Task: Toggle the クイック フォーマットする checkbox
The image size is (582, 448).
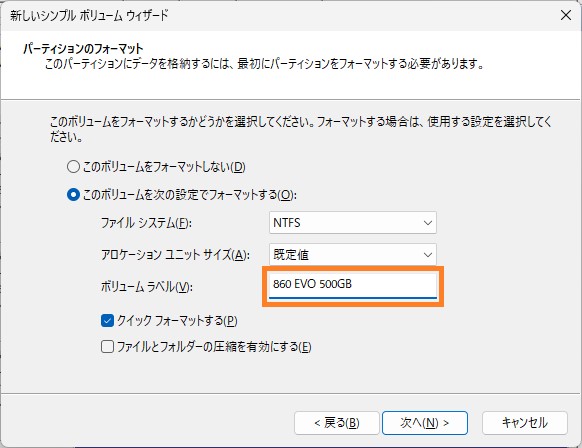Action: tap(107, 320)
